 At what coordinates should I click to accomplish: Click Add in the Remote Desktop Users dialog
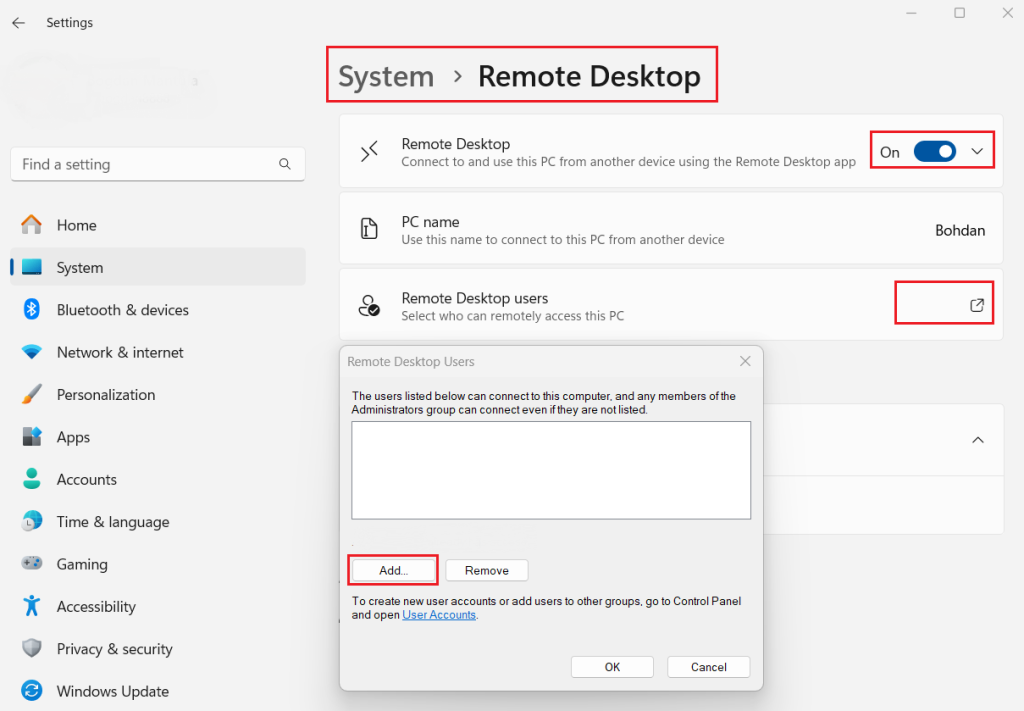point(392,570)
